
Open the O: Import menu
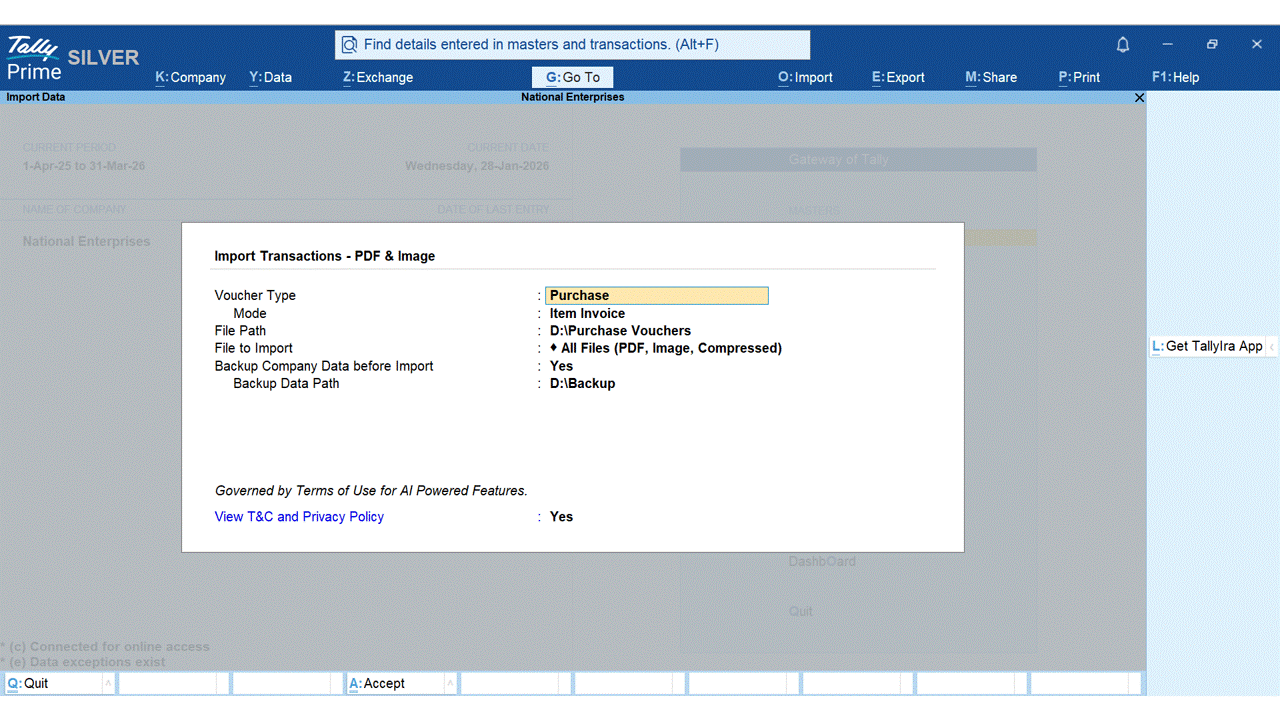click(805, 77)
